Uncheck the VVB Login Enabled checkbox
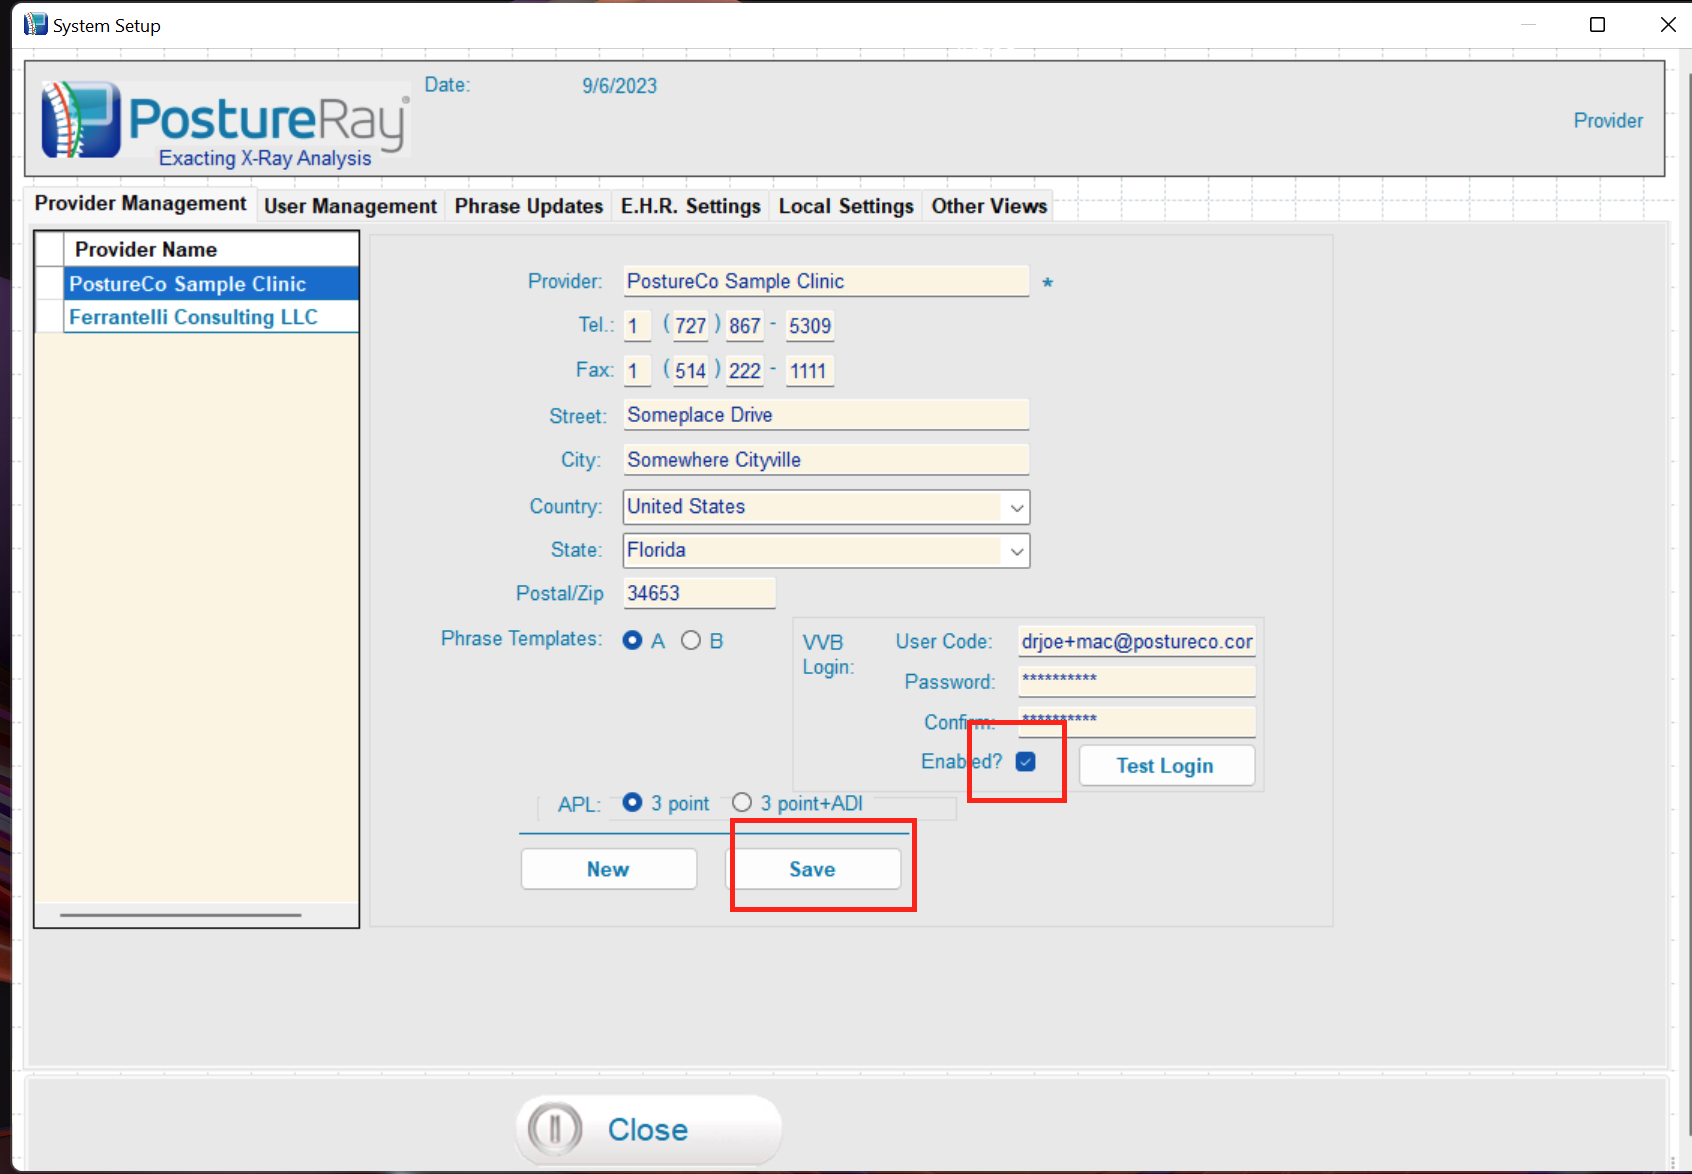Image resolution: width=1692 pixels, height=1174 pixels. [x=1026, y=762]
